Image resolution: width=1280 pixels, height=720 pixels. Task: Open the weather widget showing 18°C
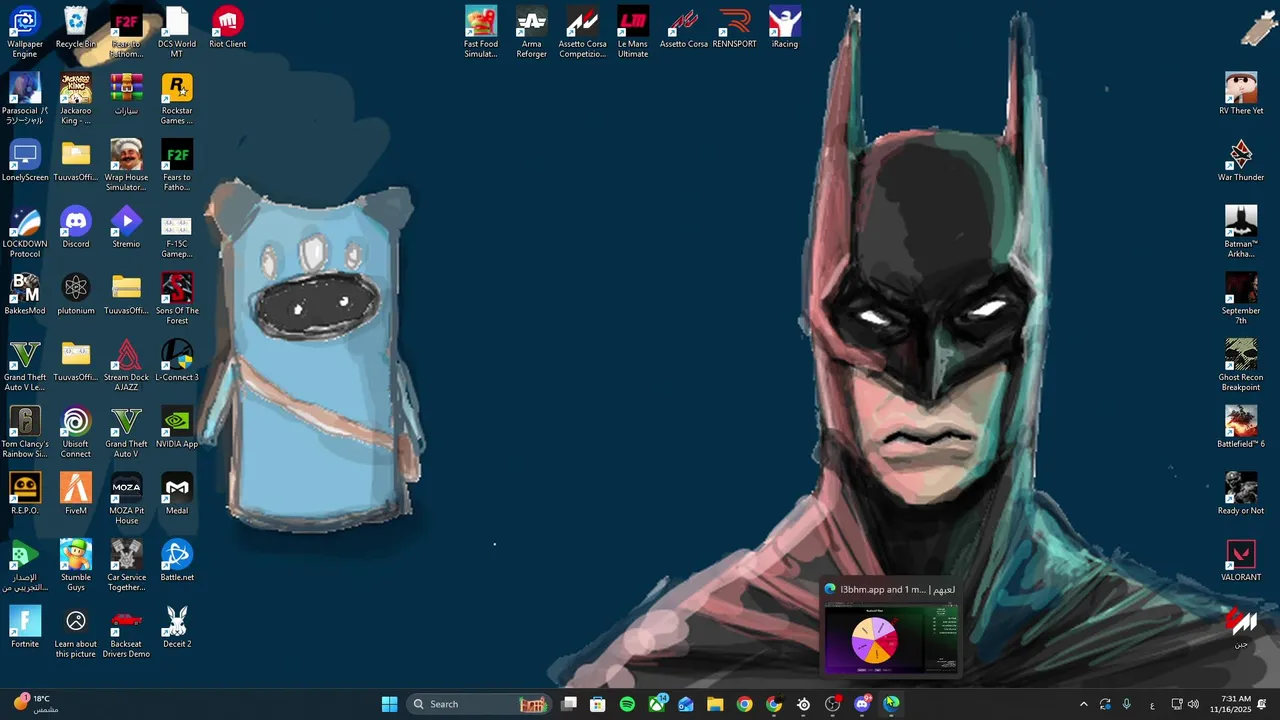click(34, 704)
